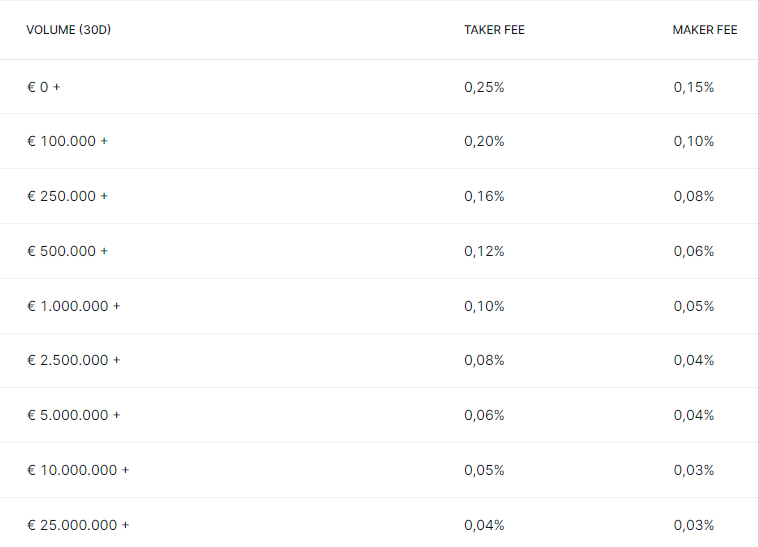Select the € 0 + volume tier
Screen dimensions: 758x547
click(44, 87)
